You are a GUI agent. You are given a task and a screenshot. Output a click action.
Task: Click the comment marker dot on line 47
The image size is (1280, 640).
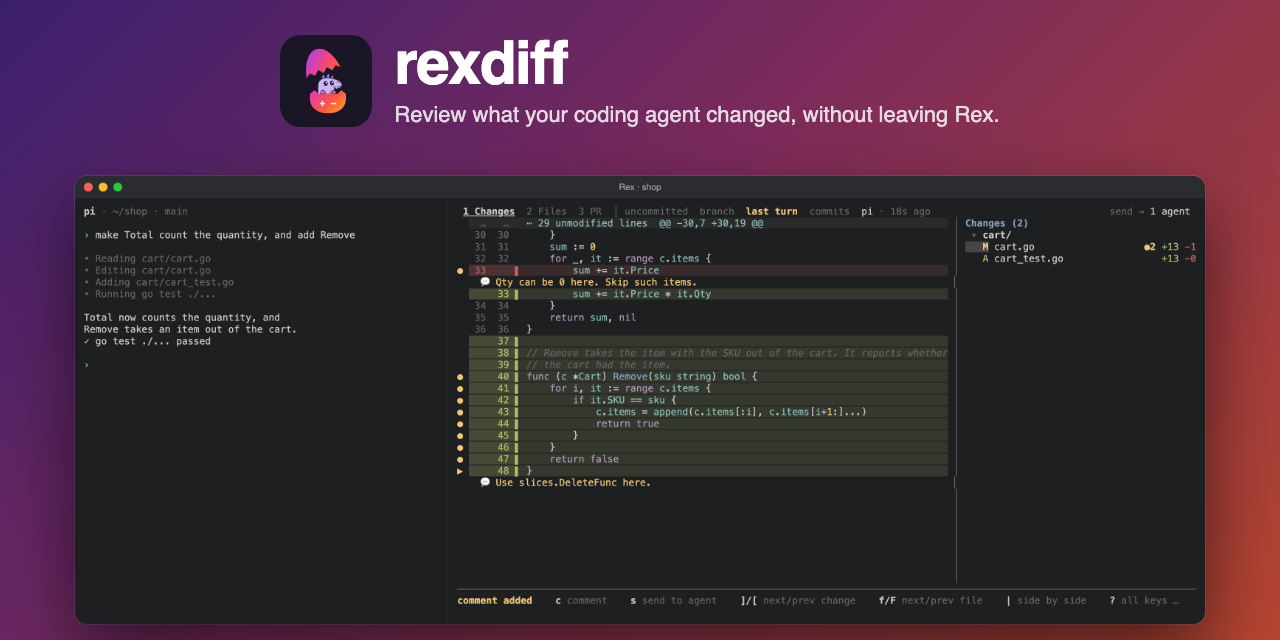click(460, 459)
